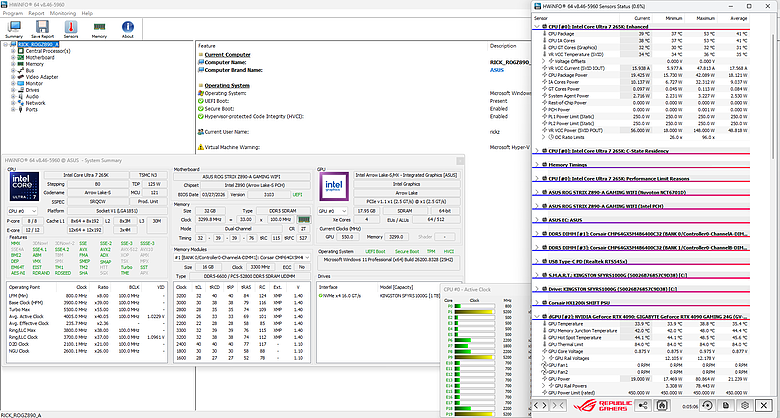Expand the ASUS EC: ASUS sensor group
780x418 pixels.
pyautogui.click(x=537, y=219)
